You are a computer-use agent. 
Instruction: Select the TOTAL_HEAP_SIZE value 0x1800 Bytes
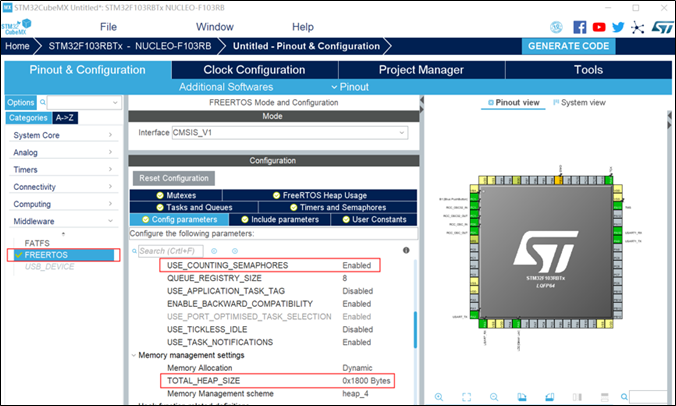click(366, 381)
